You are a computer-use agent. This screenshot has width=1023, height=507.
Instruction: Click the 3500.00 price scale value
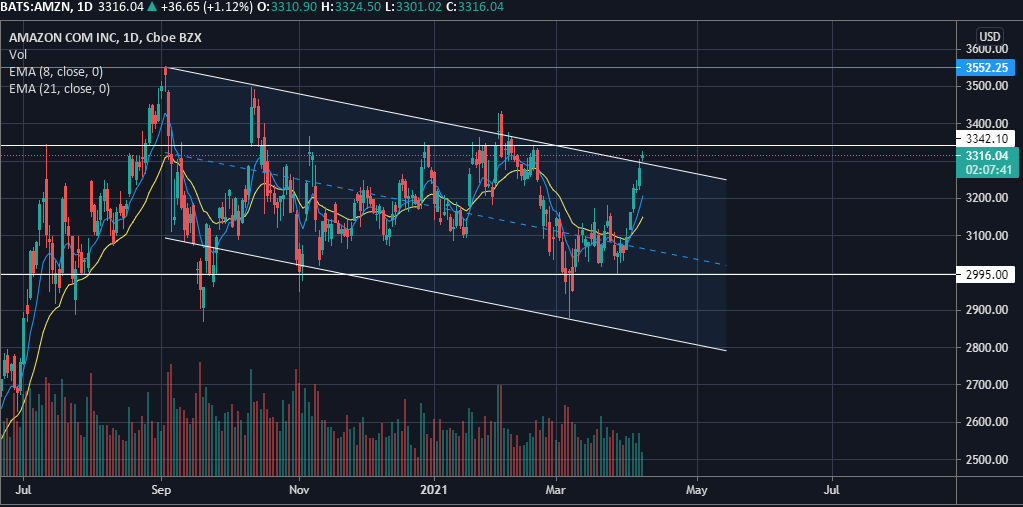(x=986, y=86)
